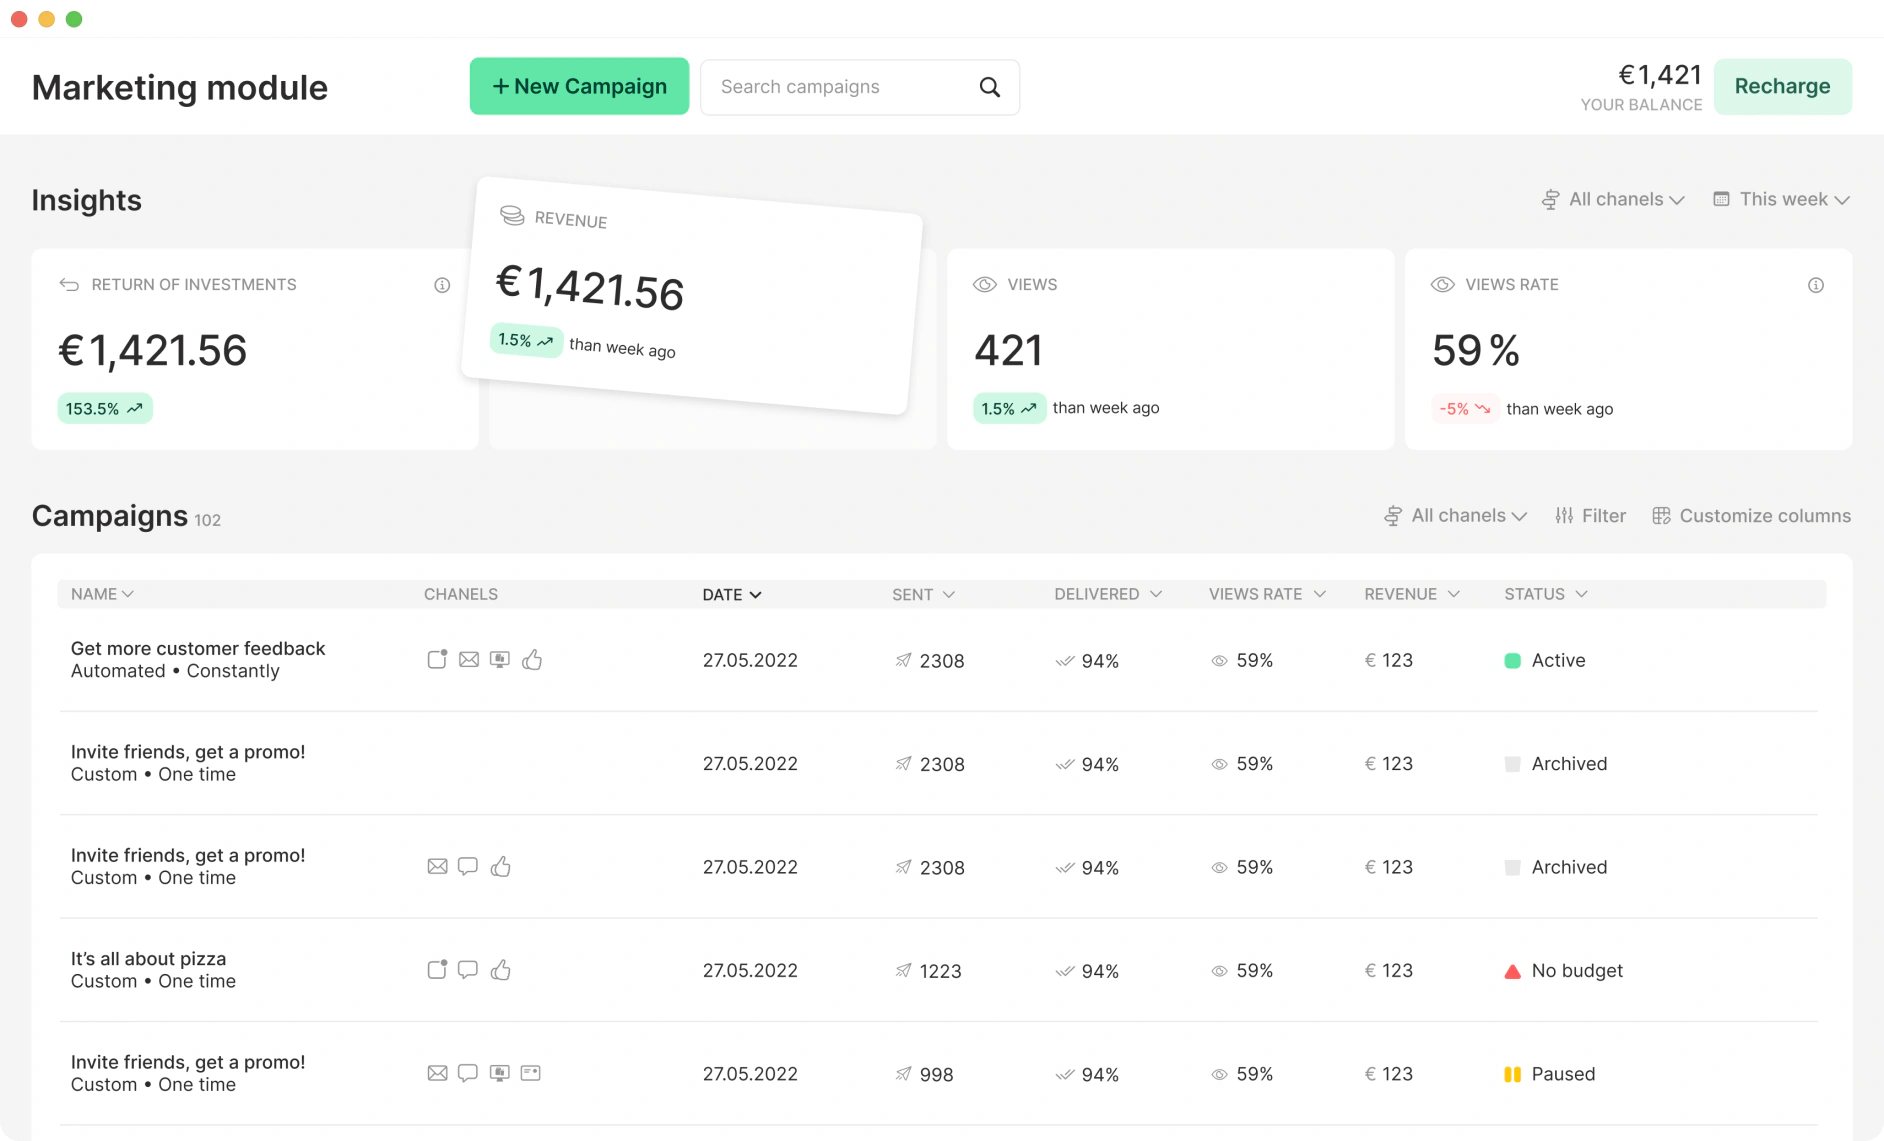This screenshot has height=1141, width=1884.
Task: Expand Insights All chanels dropdown
Action: tap(1612, 199)
